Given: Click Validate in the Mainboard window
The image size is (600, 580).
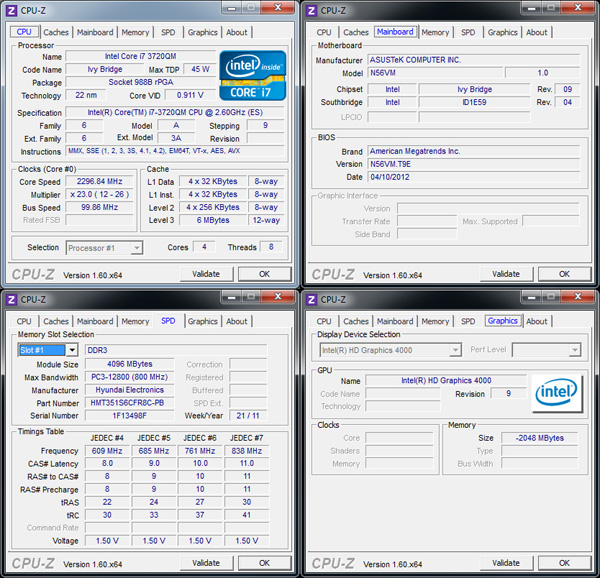Looking at the screenshot, I should pyautogui.click(x=506, y=274).
